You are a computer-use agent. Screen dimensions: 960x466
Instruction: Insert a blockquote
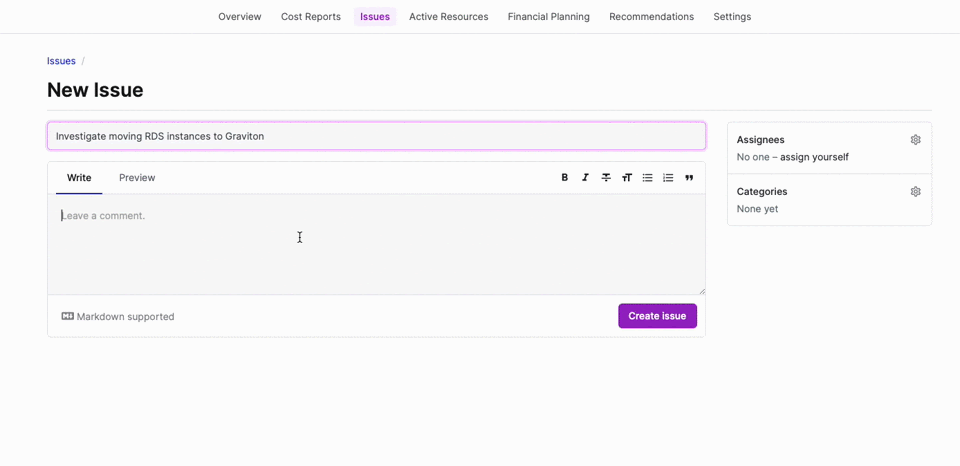coord(689,178)
